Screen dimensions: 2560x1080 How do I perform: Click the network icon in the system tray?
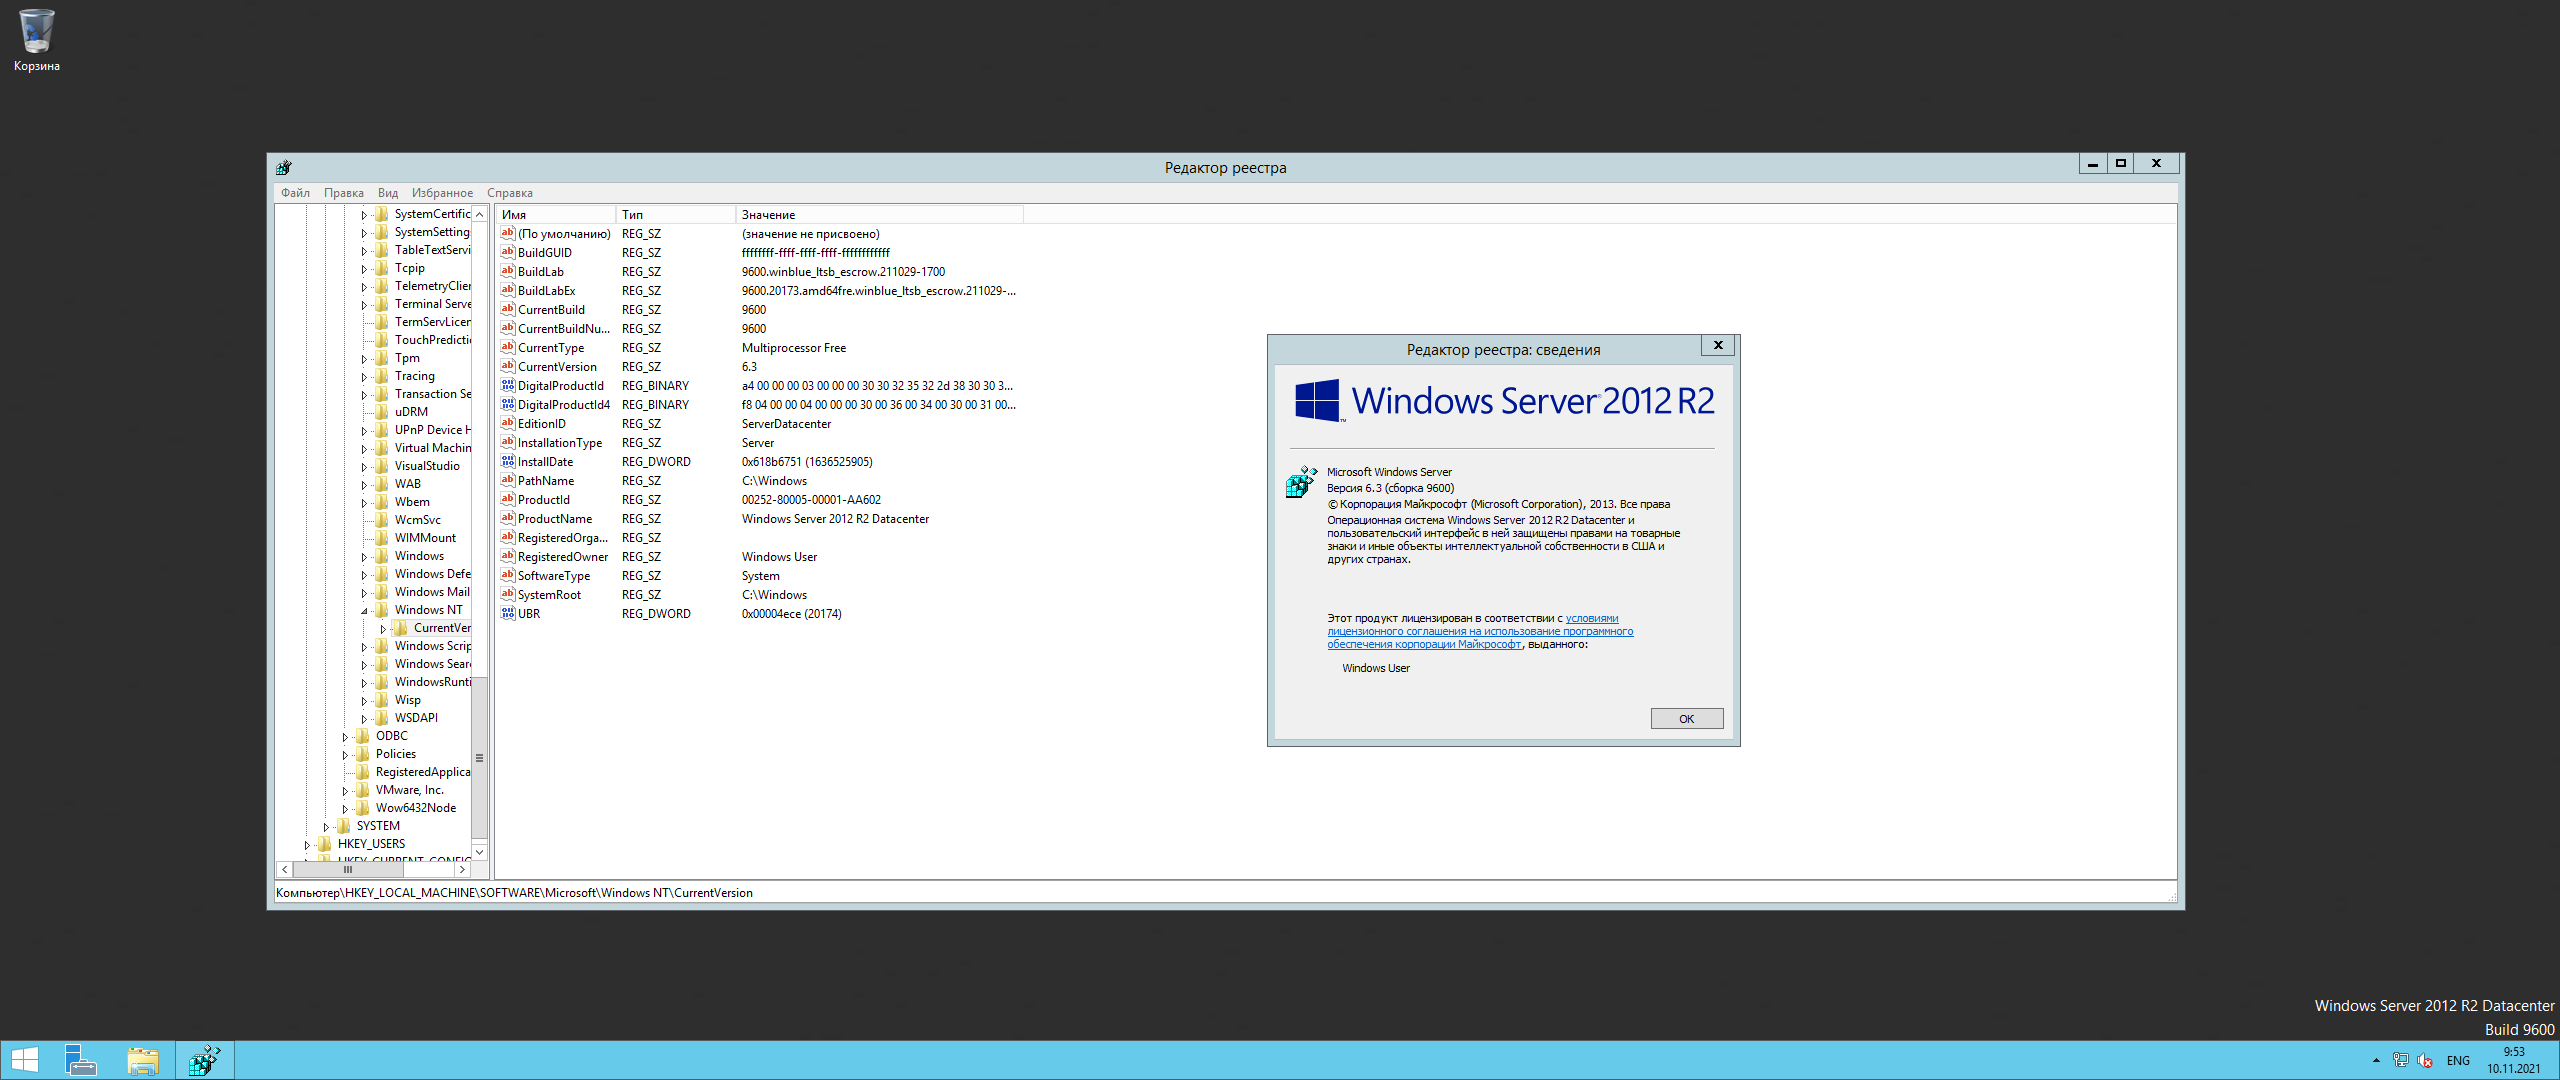click(x=2400, y=1061)
